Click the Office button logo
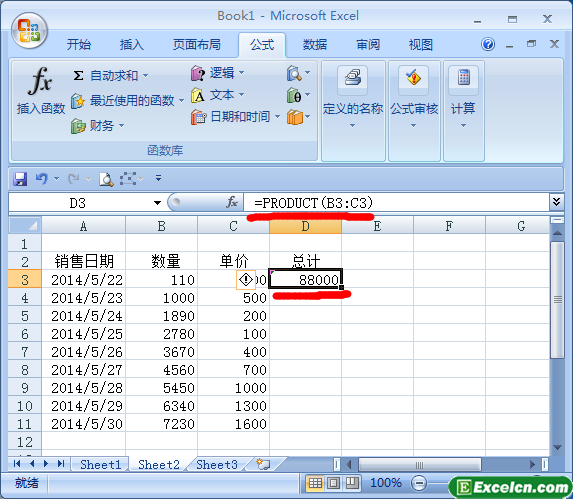 (29, 31)
